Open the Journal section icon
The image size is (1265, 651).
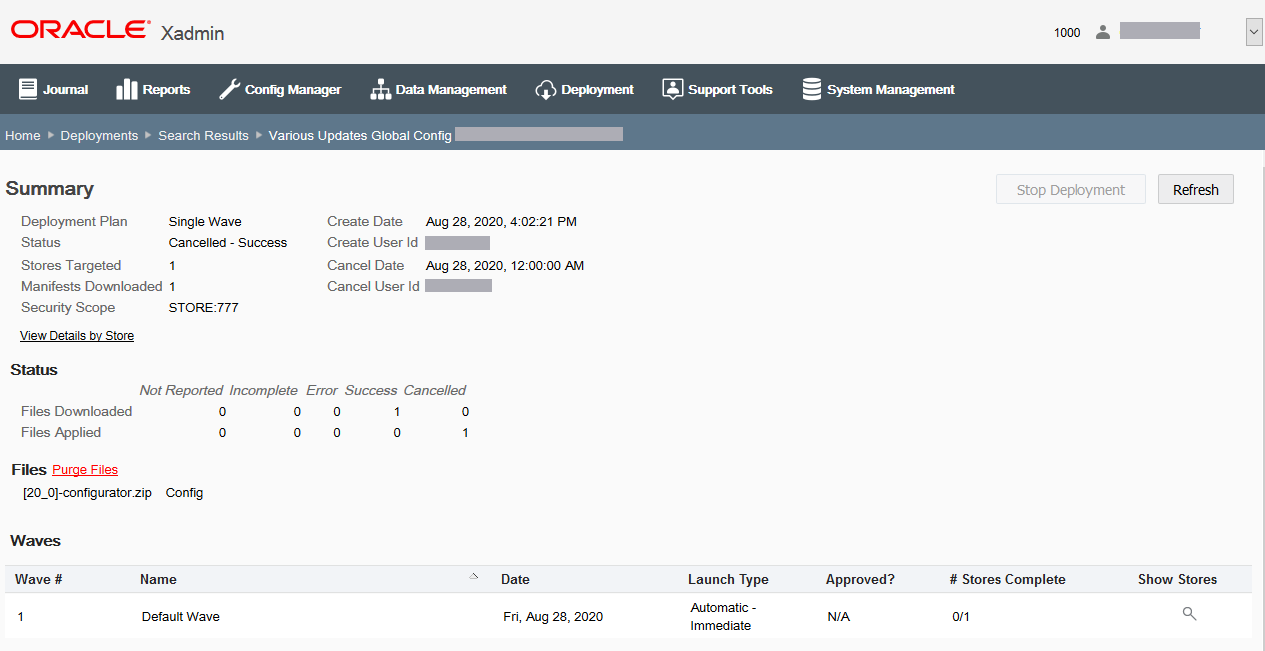[26, 88]
